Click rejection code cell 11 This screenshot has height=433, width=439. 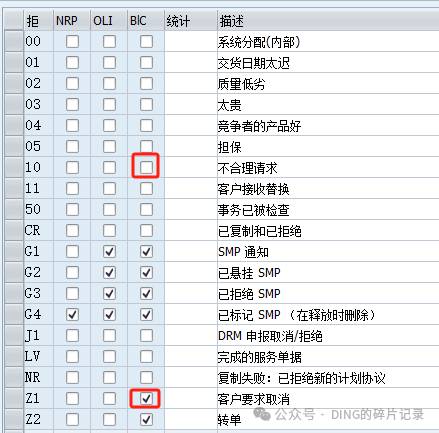(39, 188)
